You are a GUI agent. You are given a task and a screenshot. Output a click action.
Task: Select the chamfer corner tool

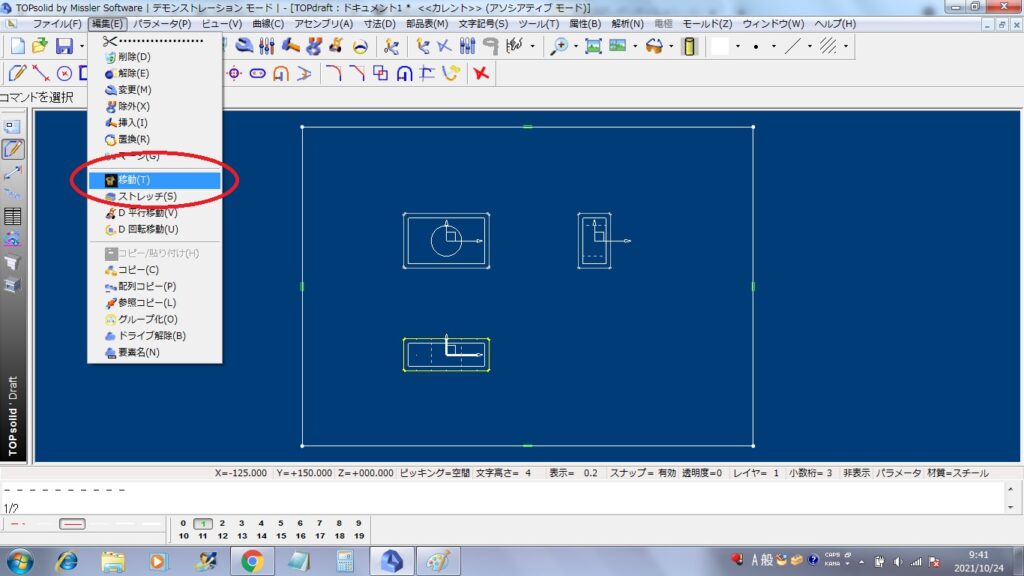click(357, 73)
